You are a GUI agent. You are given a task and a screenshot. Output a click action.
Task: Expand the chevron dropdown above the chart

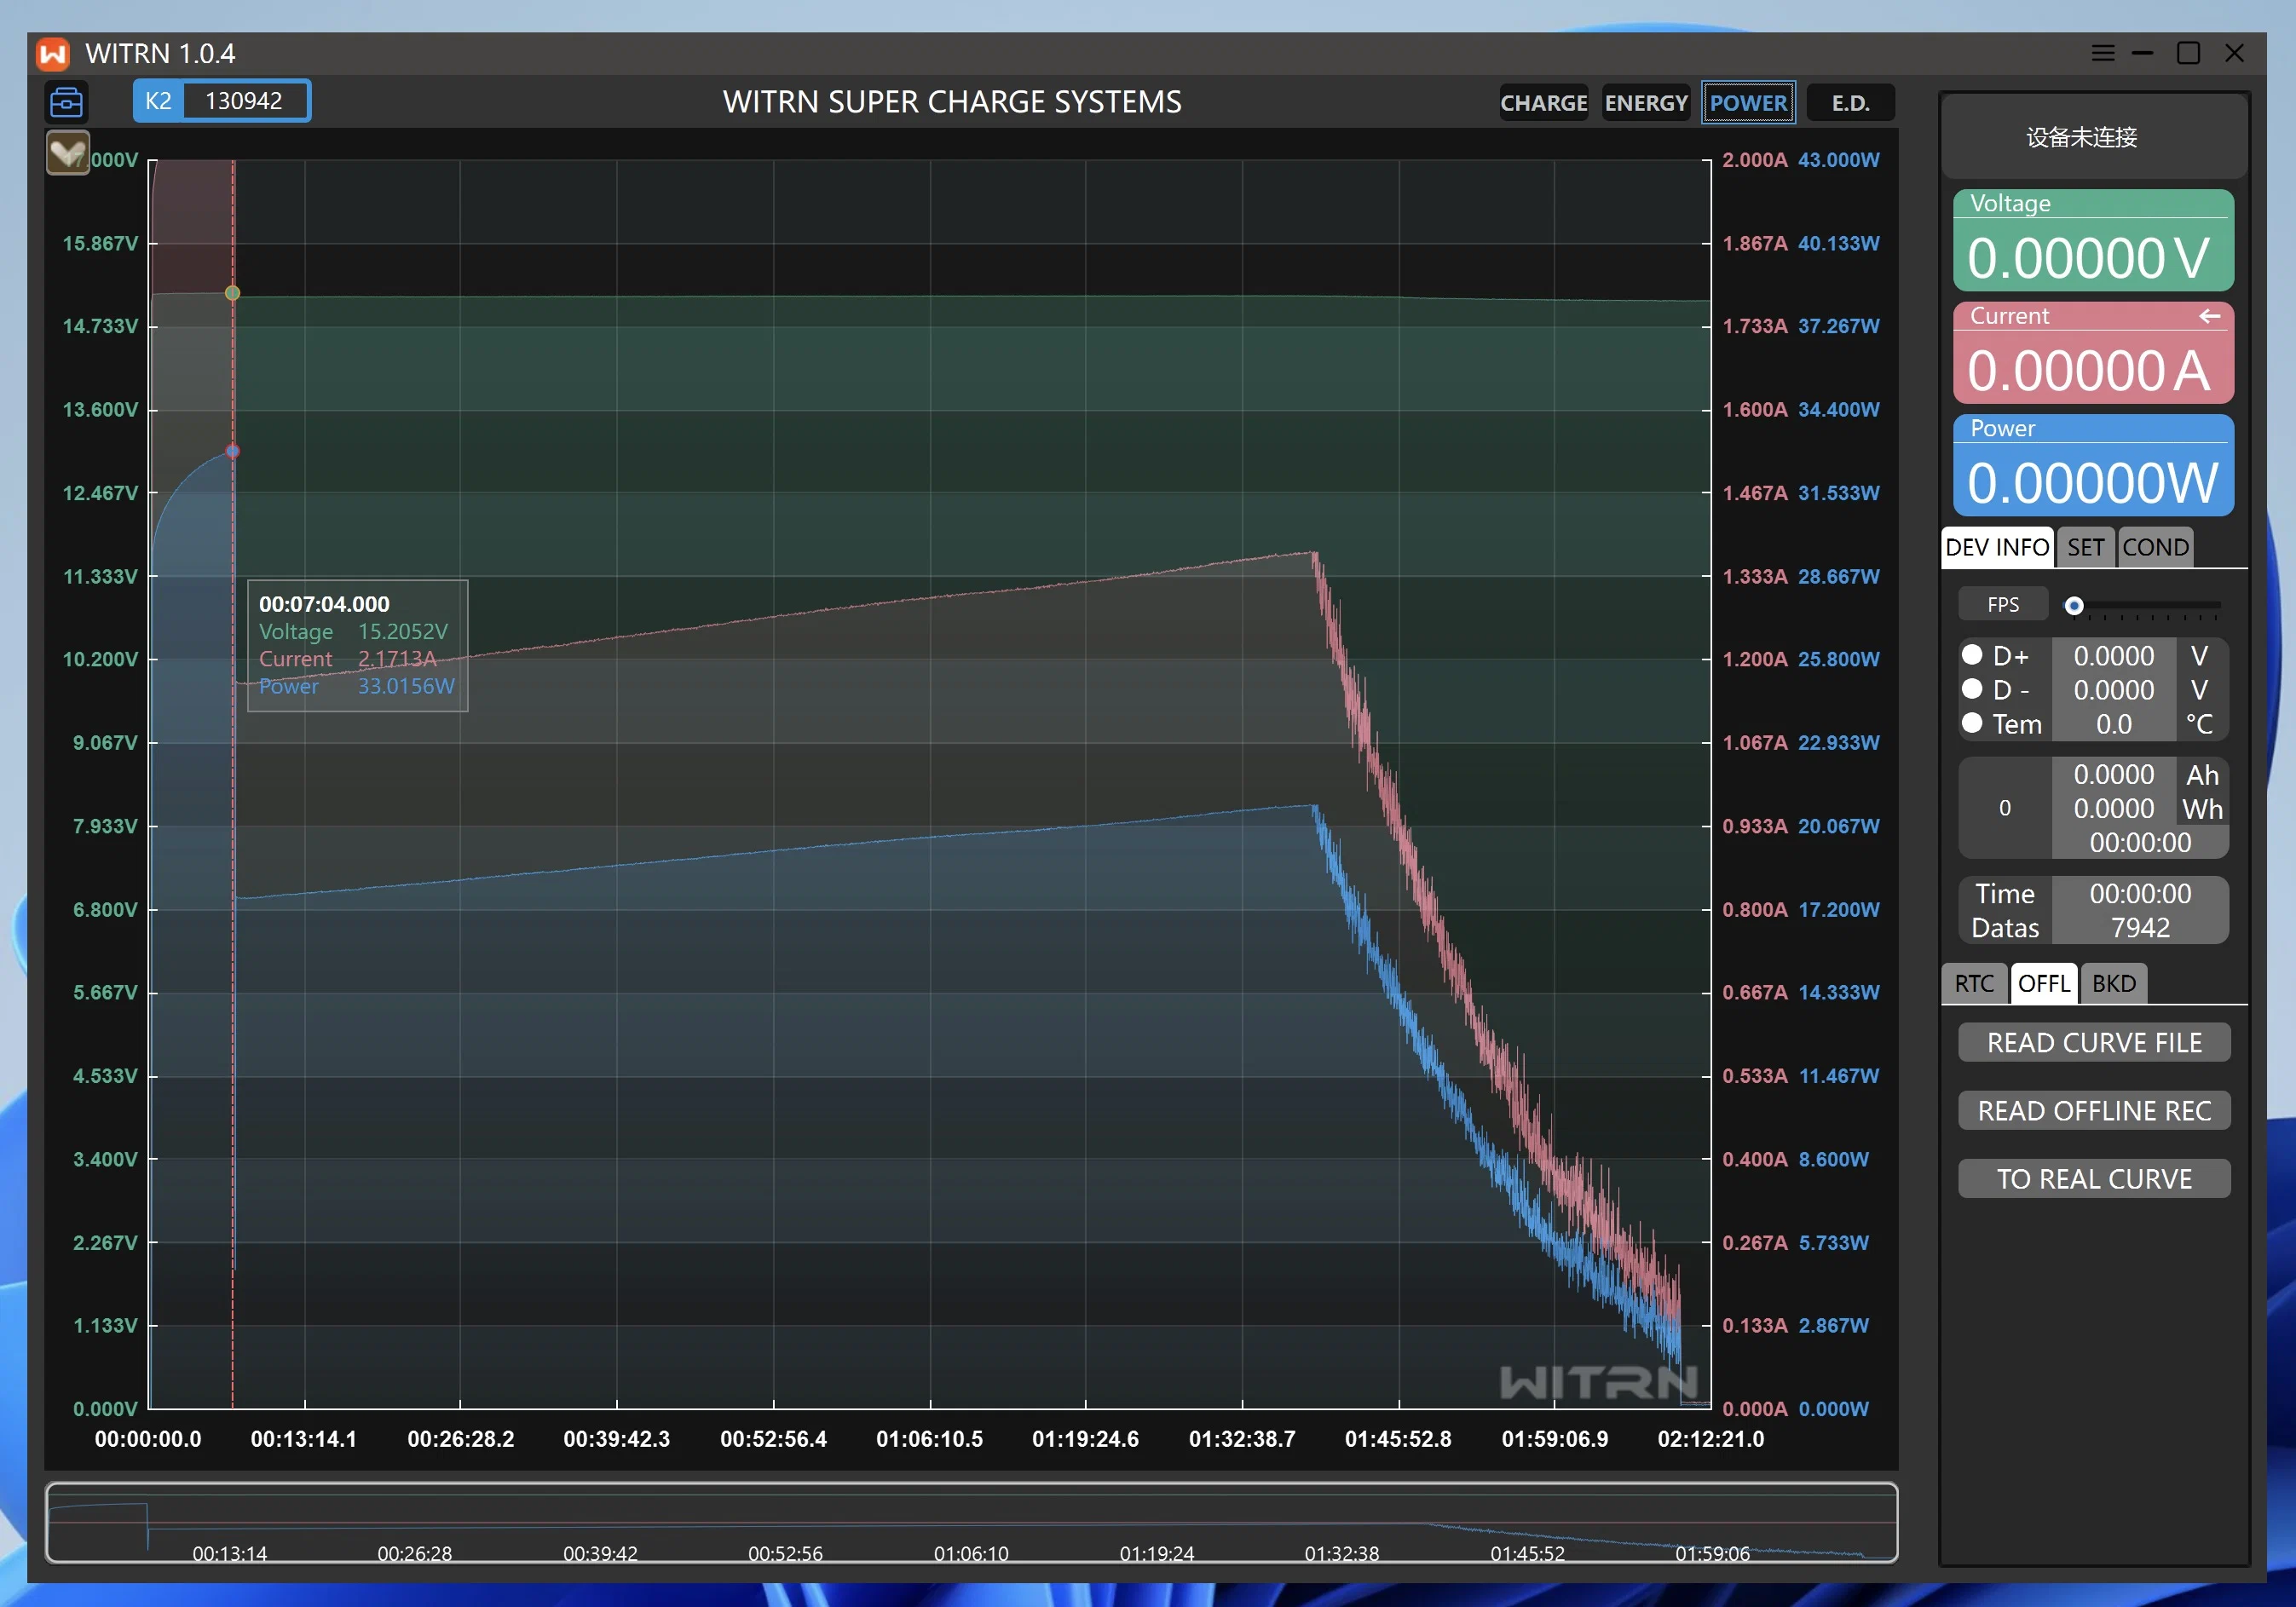point(68,153)
